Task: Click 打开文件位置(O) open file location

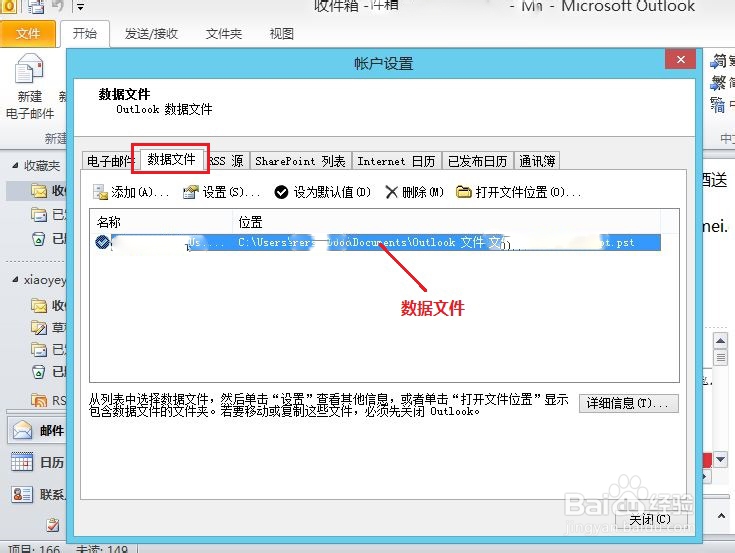Action: pos(518,192)
